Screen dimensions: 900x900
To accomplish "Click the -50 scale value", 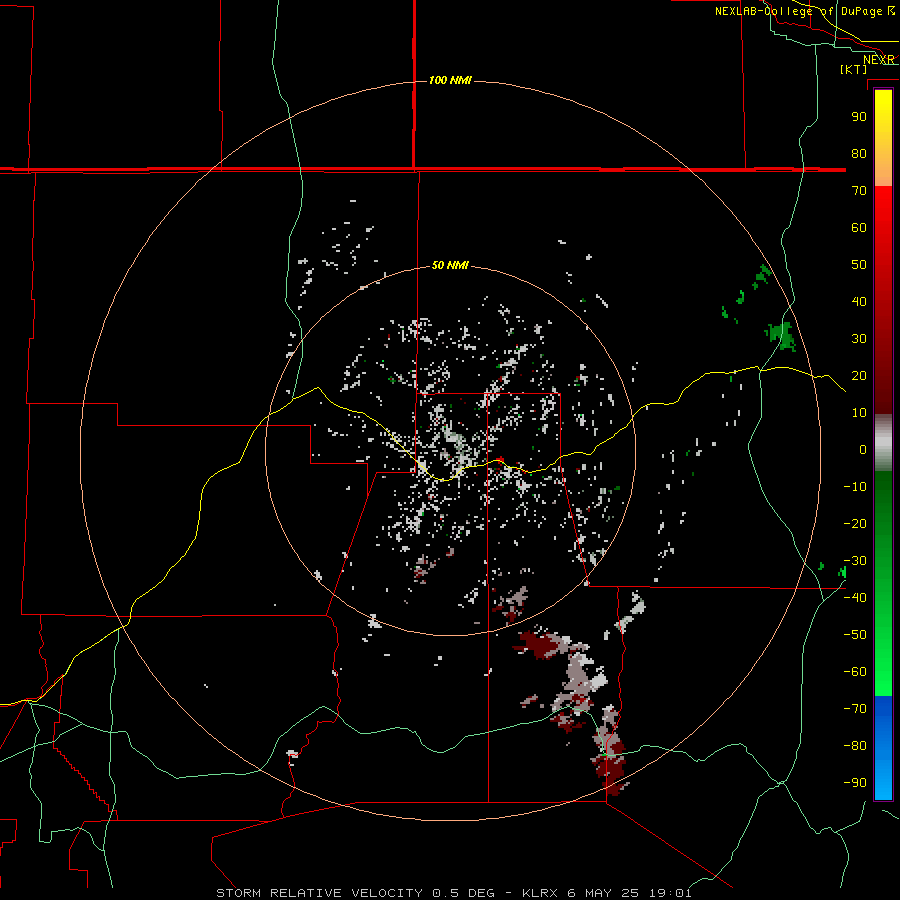I will tap(855, 634).
